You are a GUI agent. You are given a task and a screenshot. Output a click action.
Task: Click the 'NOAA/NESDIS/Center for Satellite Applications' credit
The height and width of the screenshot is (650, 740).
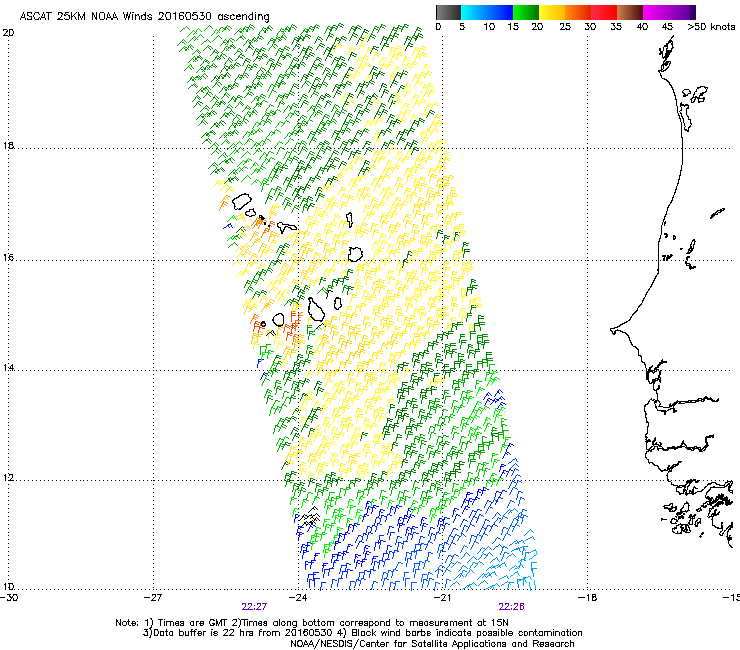click(399, 644)
